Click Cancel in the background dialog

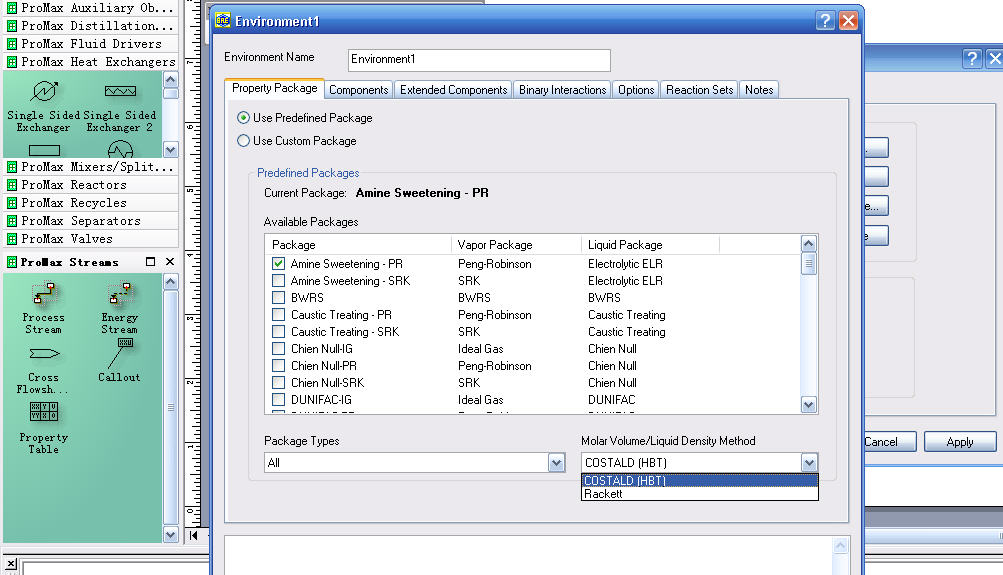(890, 442)
